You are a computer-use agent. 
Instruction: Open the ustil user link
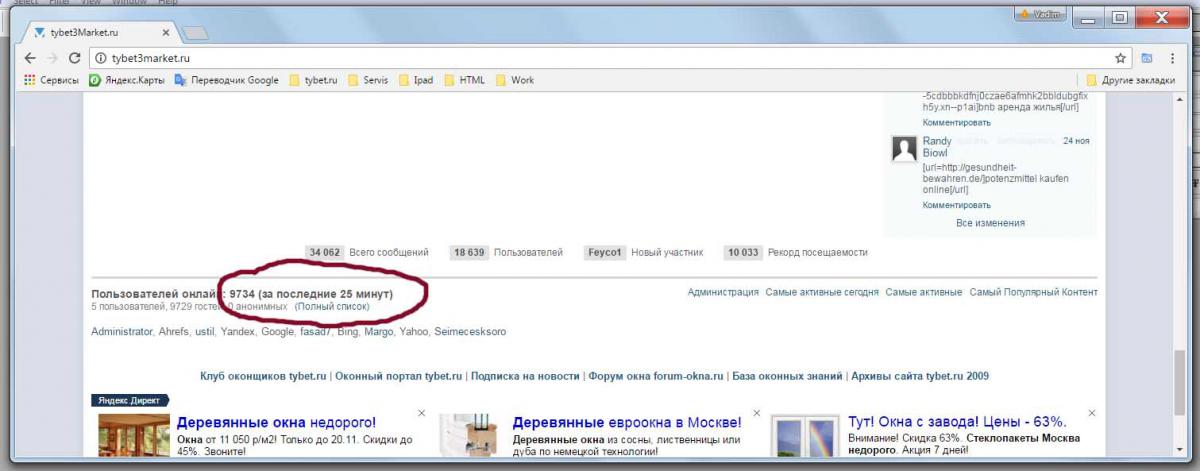pyautogui.click(x=205, y=331)
